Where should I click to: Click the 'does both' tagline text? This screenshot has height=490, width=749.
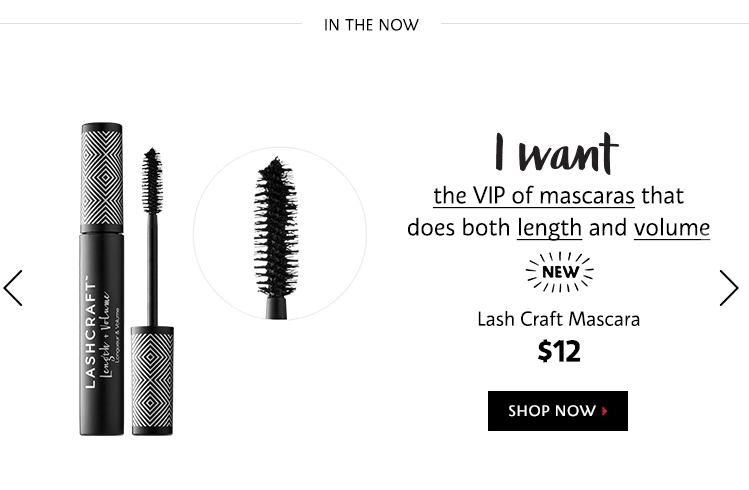[x=458, y=228]
